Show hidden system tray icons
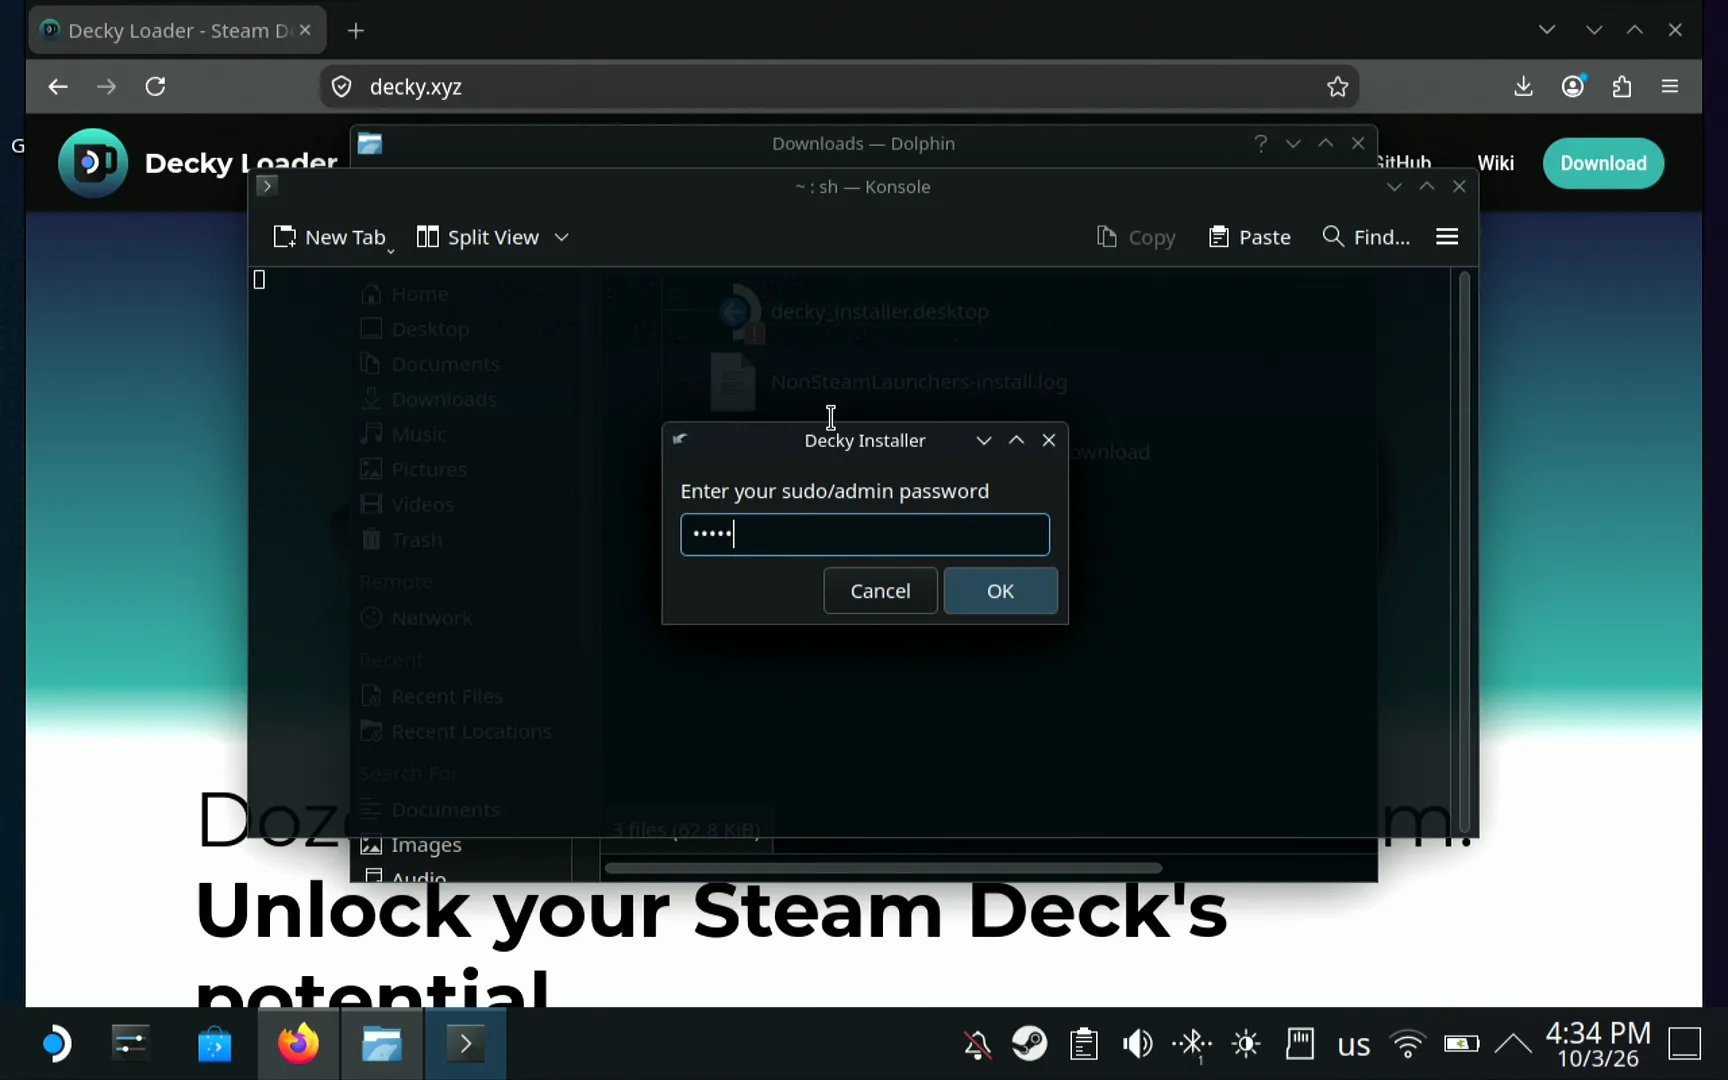1728x1080 pixels. pos(1513,1044)
